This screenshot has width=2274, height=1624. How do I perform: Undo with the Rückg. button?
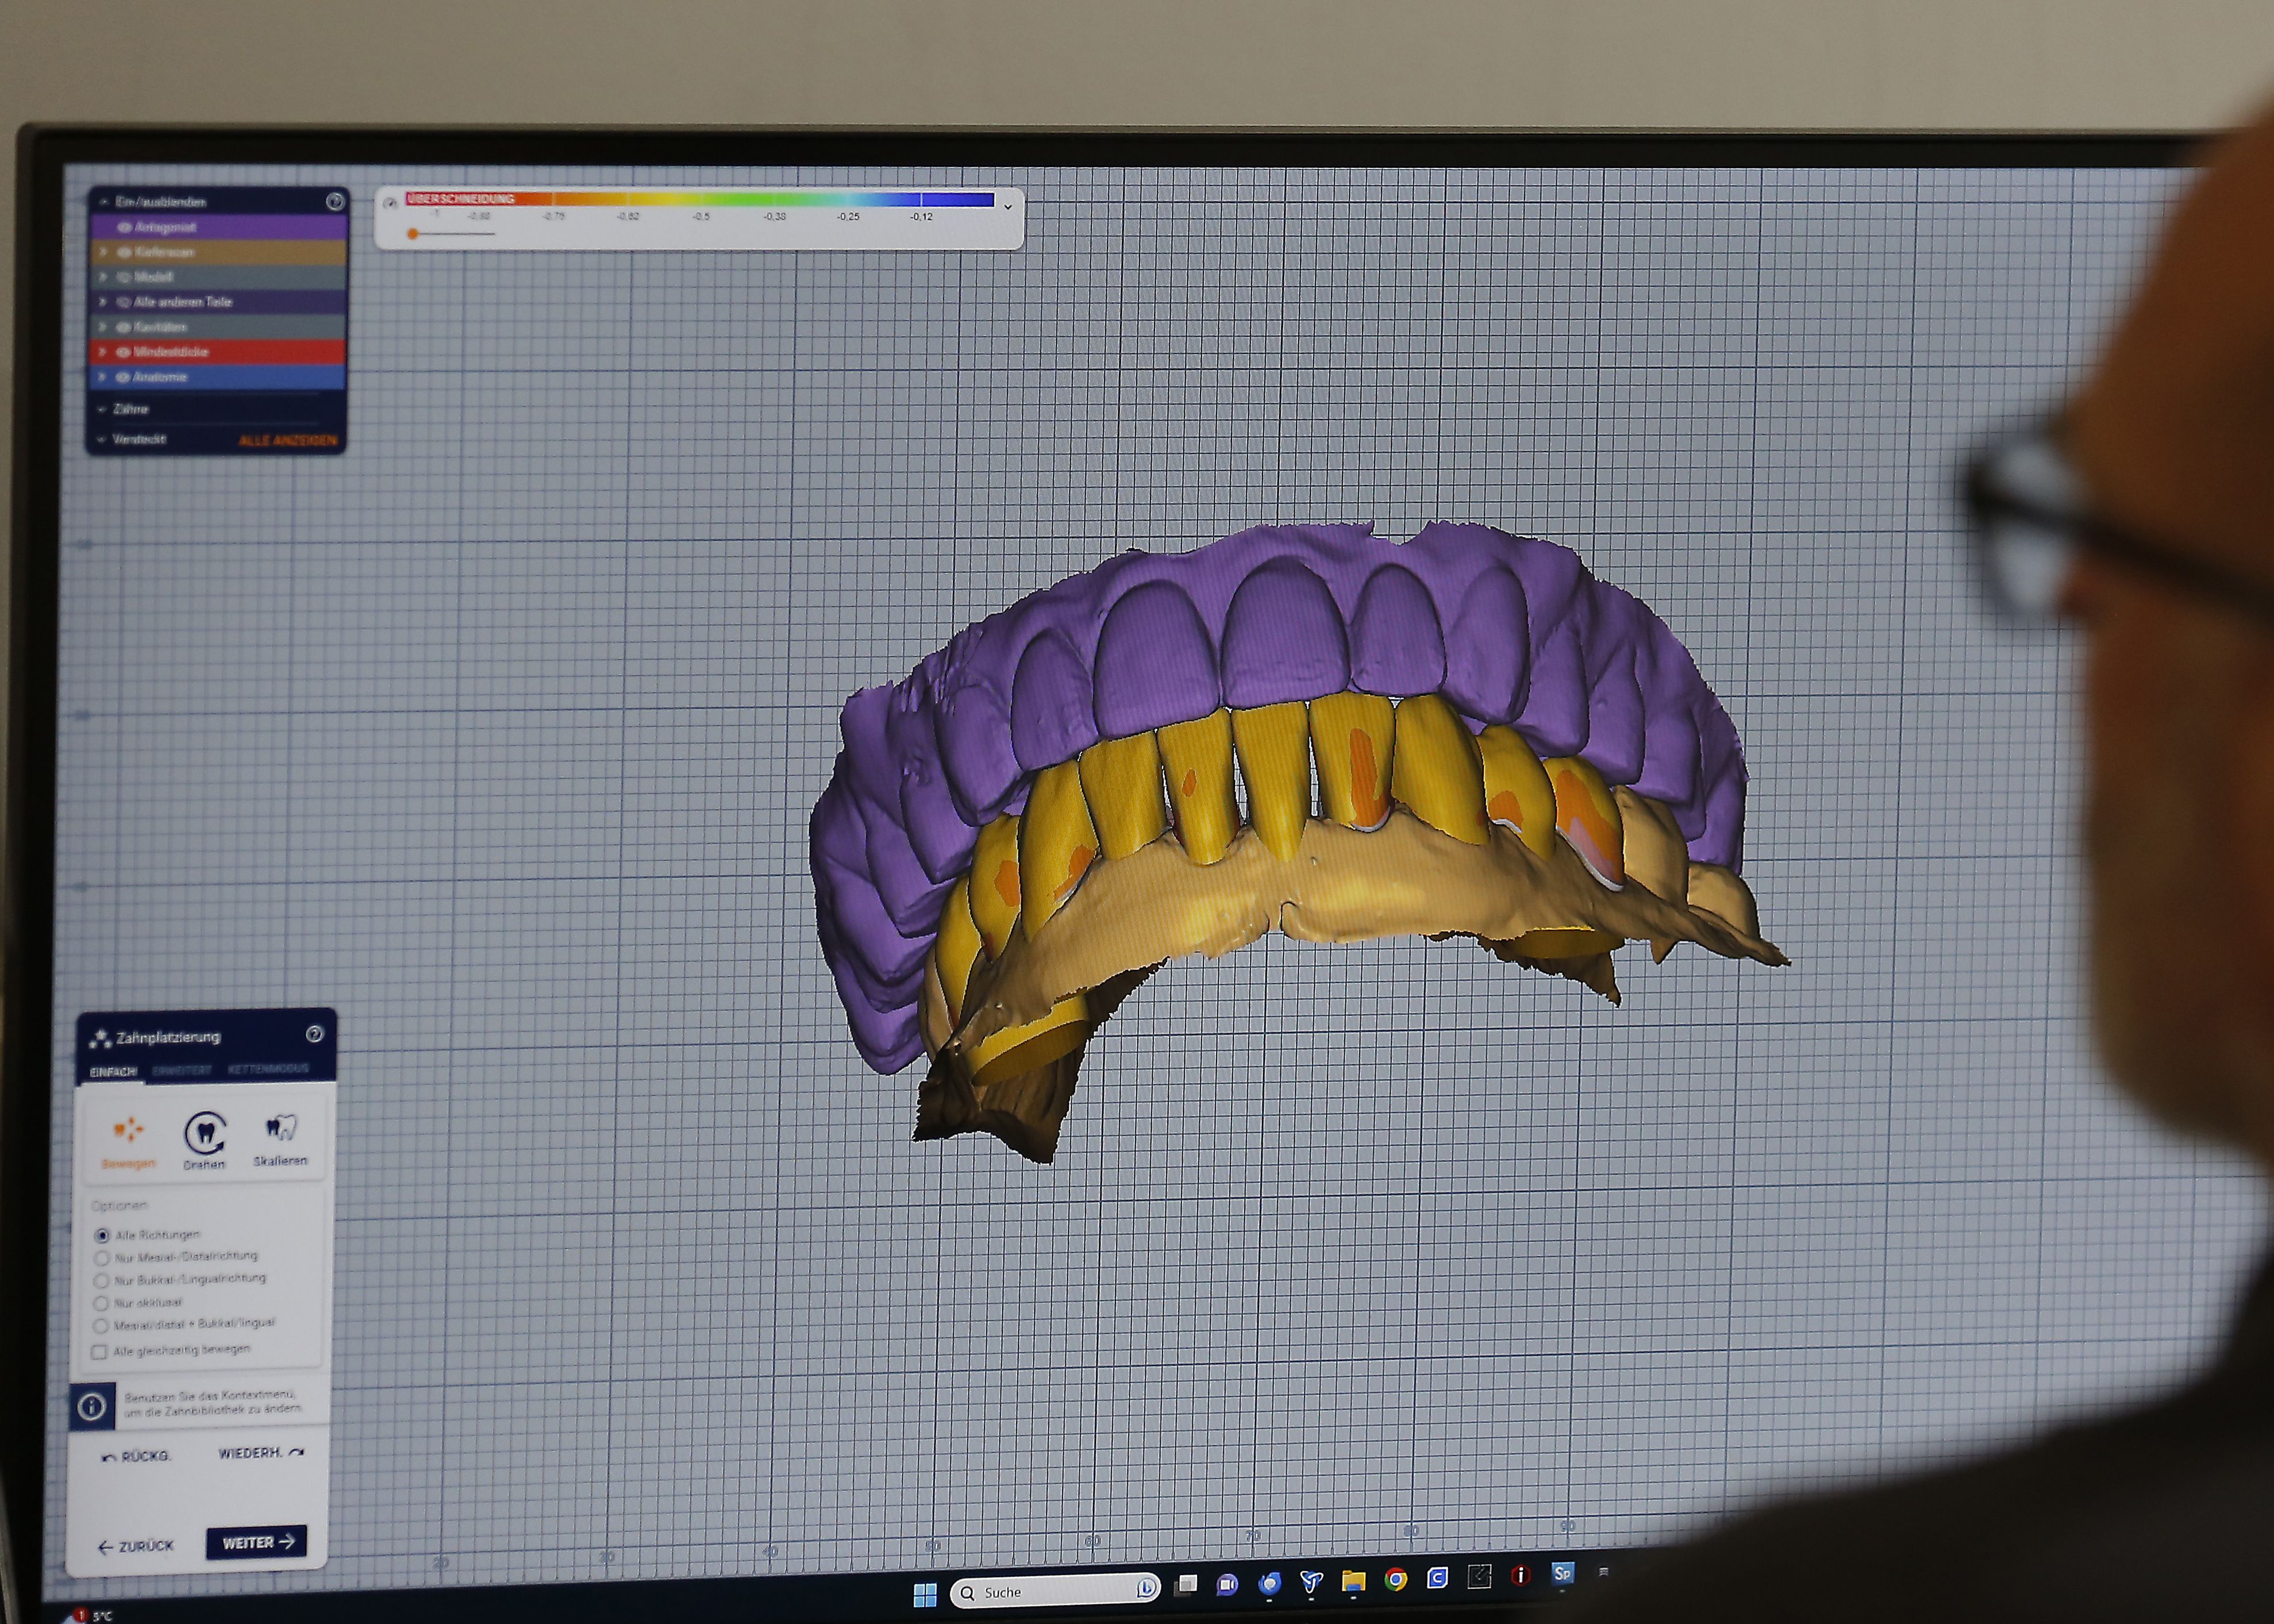[x=136, y=1456]
